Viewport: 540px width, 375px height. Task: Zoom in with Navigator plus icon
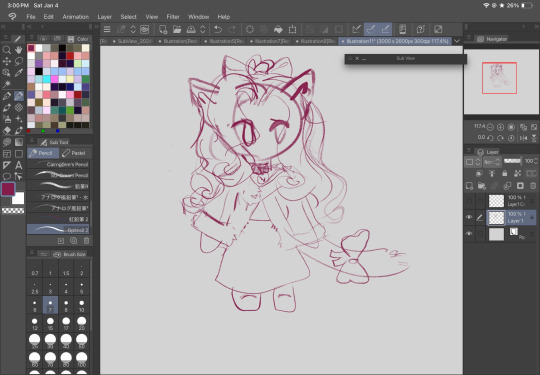(x=501, y=127)
